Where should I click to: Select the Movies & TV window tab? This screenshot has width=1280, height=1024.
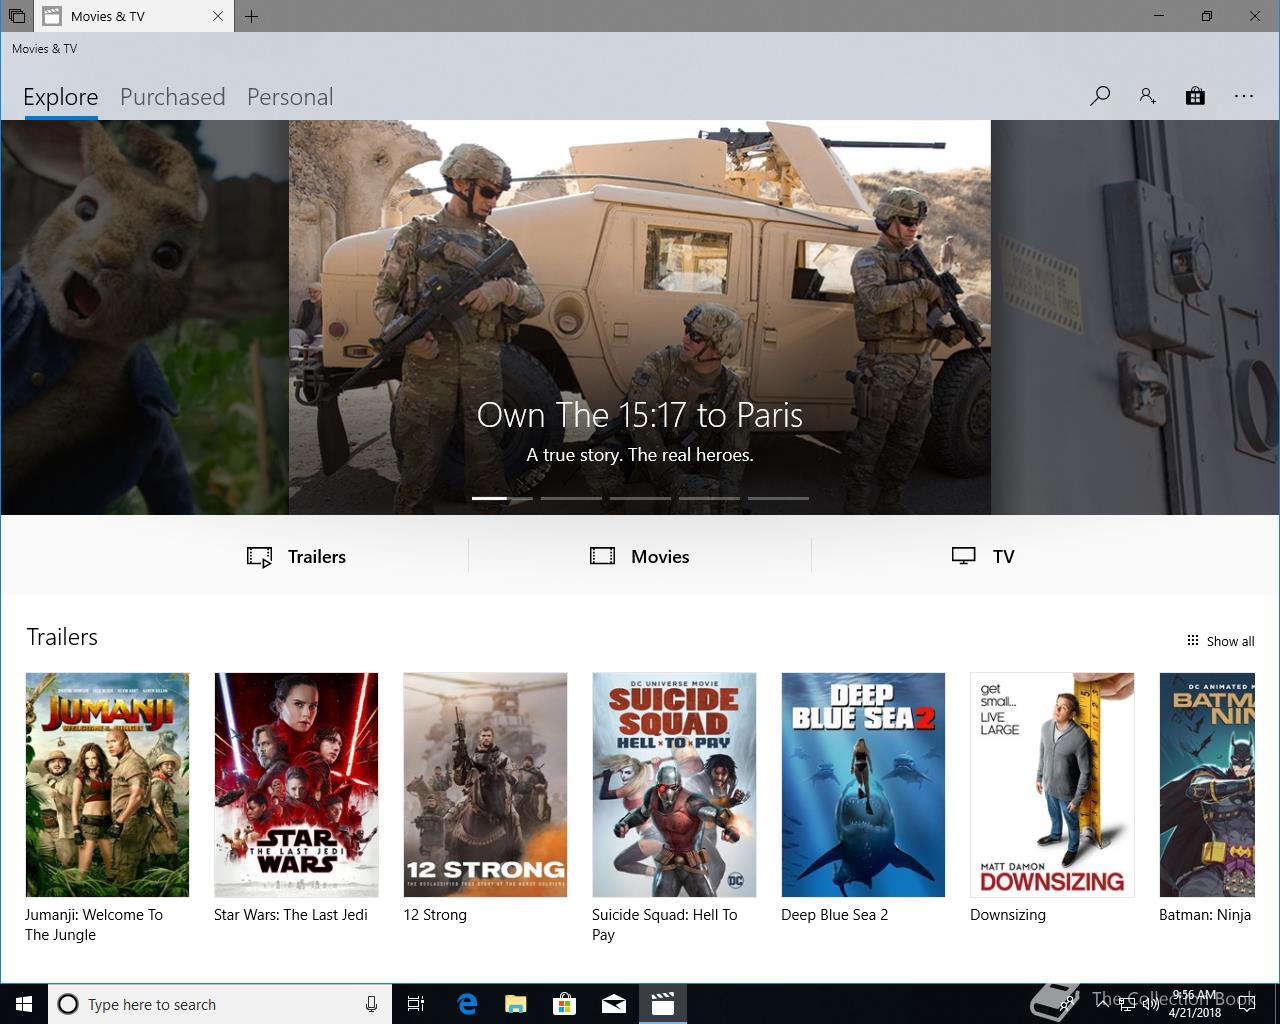point(134,16)
